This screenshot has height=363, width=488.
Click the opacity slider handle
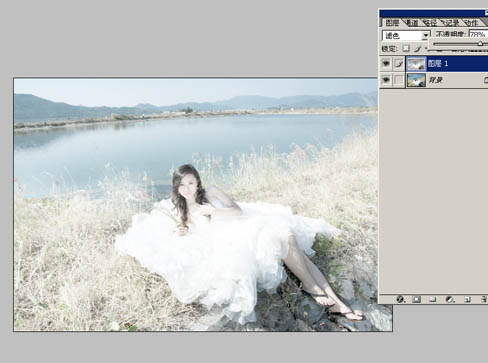[x=480, y=44]
